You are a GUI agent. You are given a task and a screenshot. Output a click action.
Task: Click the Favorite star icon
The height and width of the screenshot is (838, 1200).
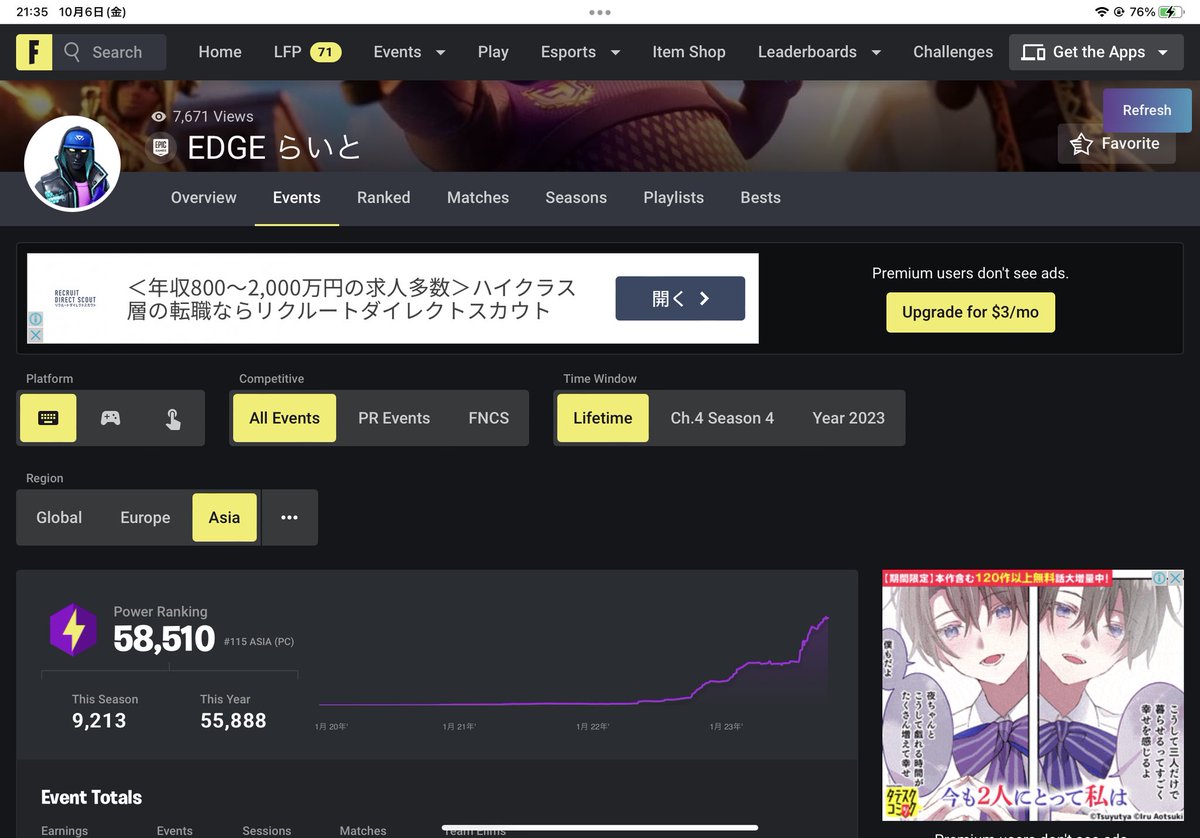1081,144
